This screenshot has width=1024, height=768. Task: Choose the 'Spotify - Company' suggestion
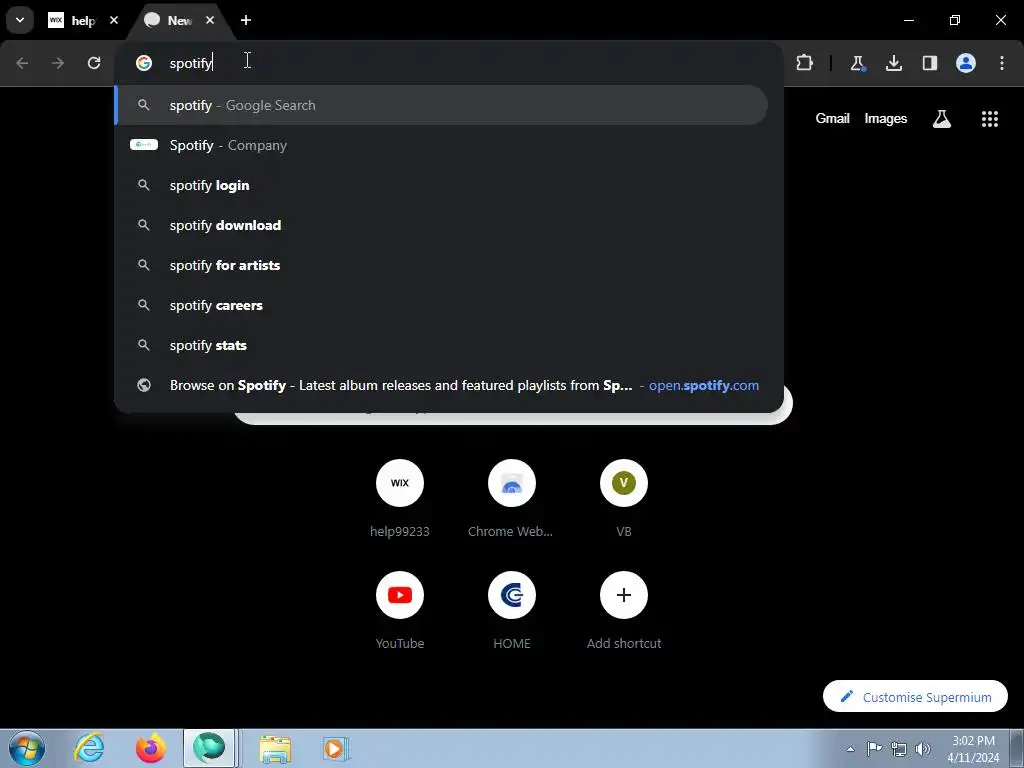pyautogui.click(x=441, y=145)
